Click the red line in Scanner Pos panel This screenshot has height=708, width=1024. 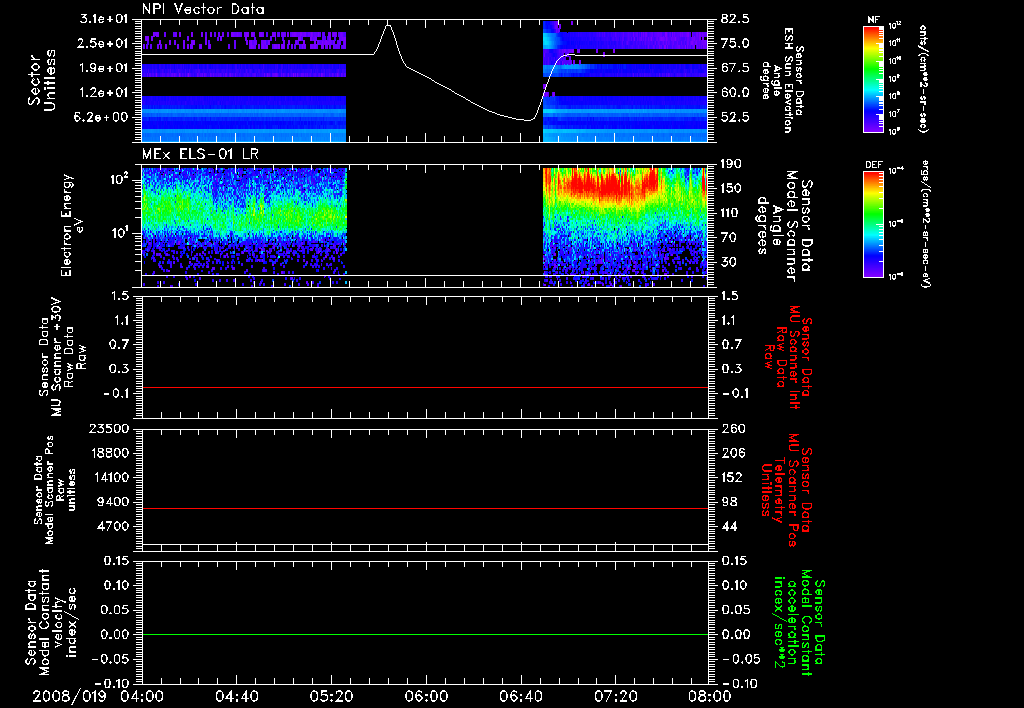pos(425,508)
